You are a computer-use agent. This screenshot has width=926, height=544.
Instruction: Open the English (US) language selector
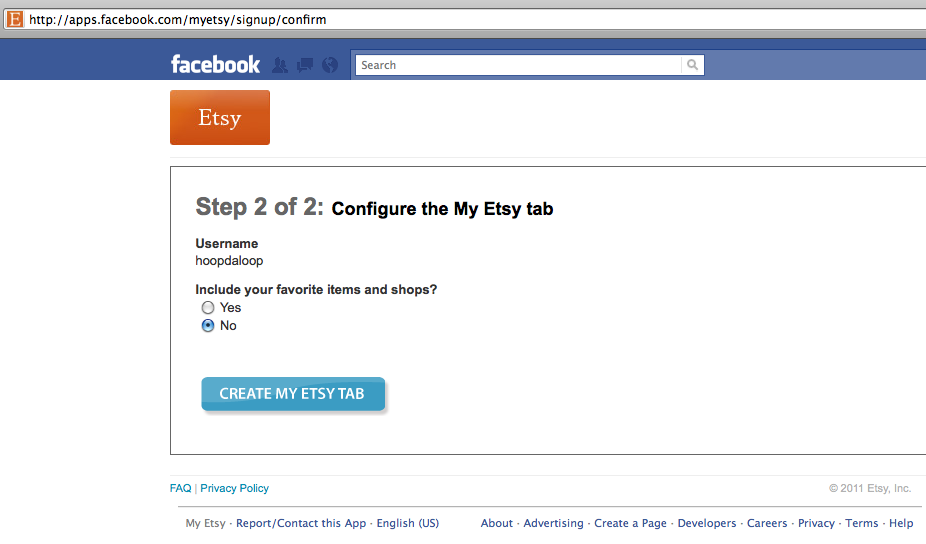point(407,523)
